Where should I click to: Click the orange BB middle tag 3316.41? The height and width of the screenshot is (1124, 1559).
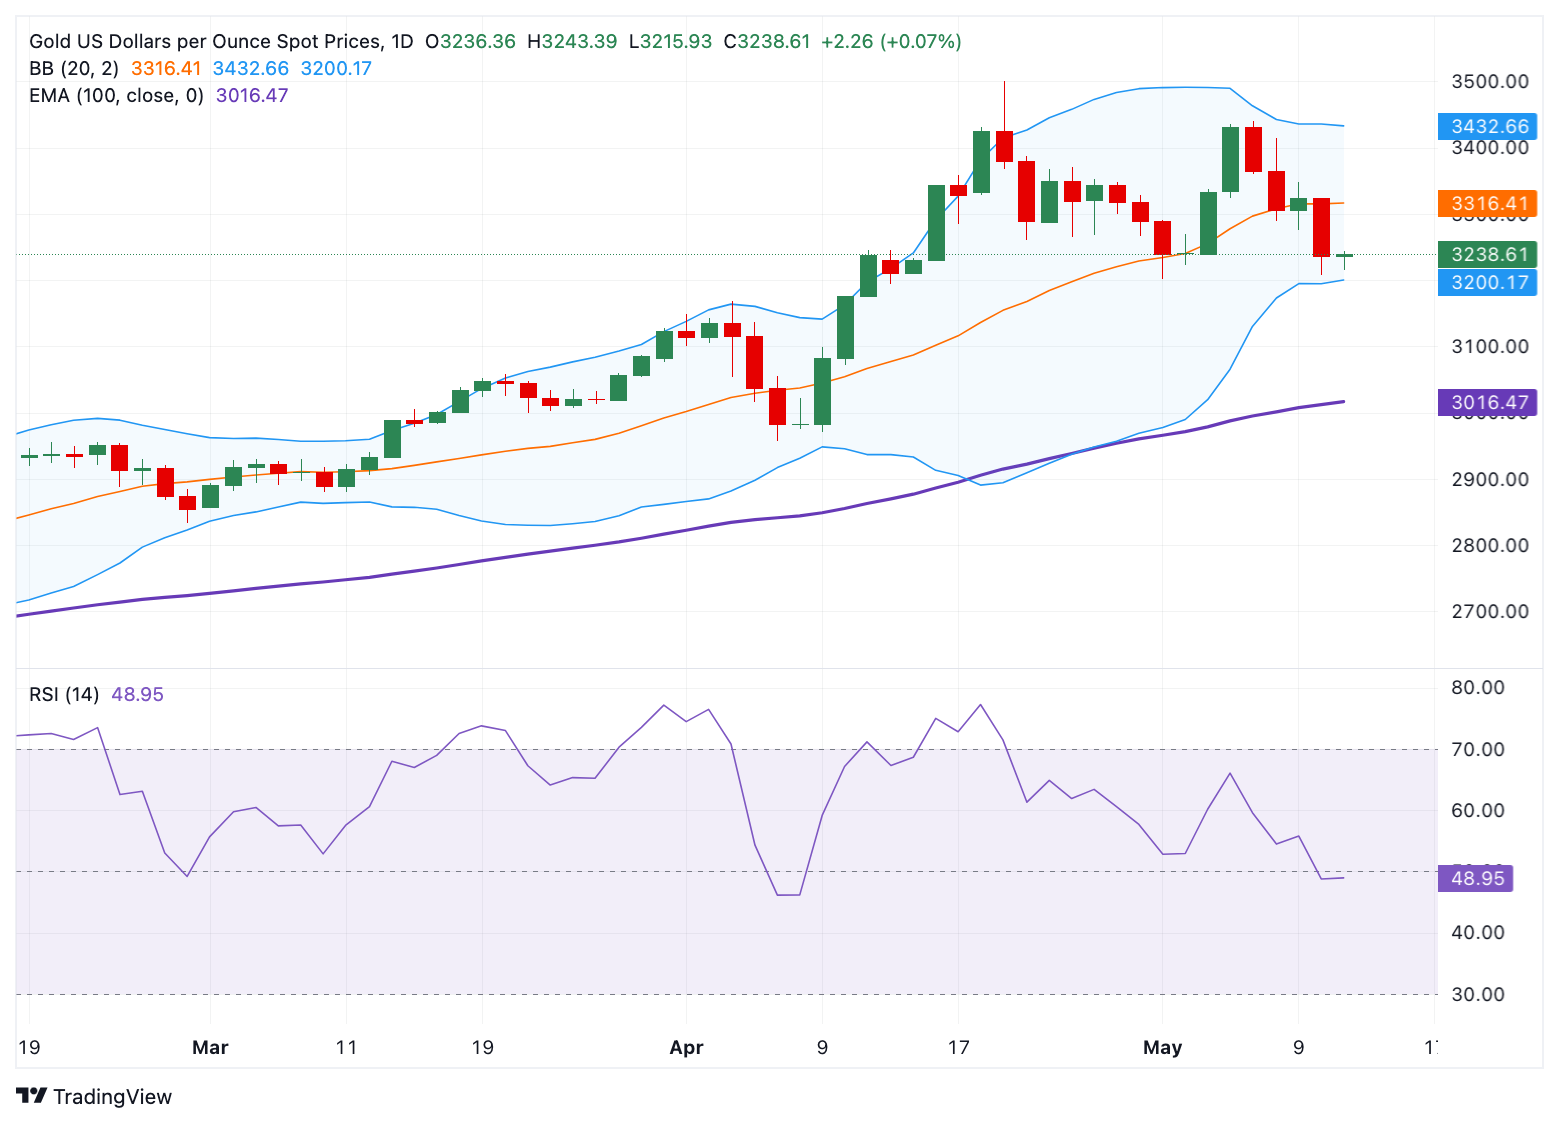point(1487,204)
